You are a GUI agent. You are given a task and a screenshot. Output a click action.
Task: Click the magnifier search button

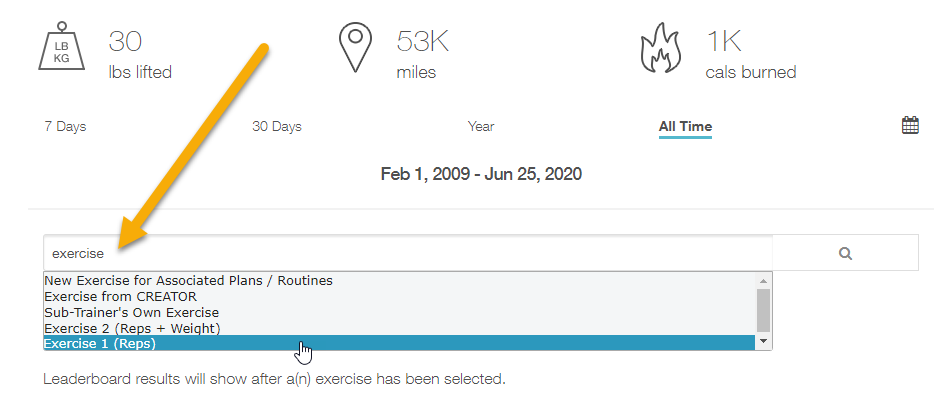[845, 253]
